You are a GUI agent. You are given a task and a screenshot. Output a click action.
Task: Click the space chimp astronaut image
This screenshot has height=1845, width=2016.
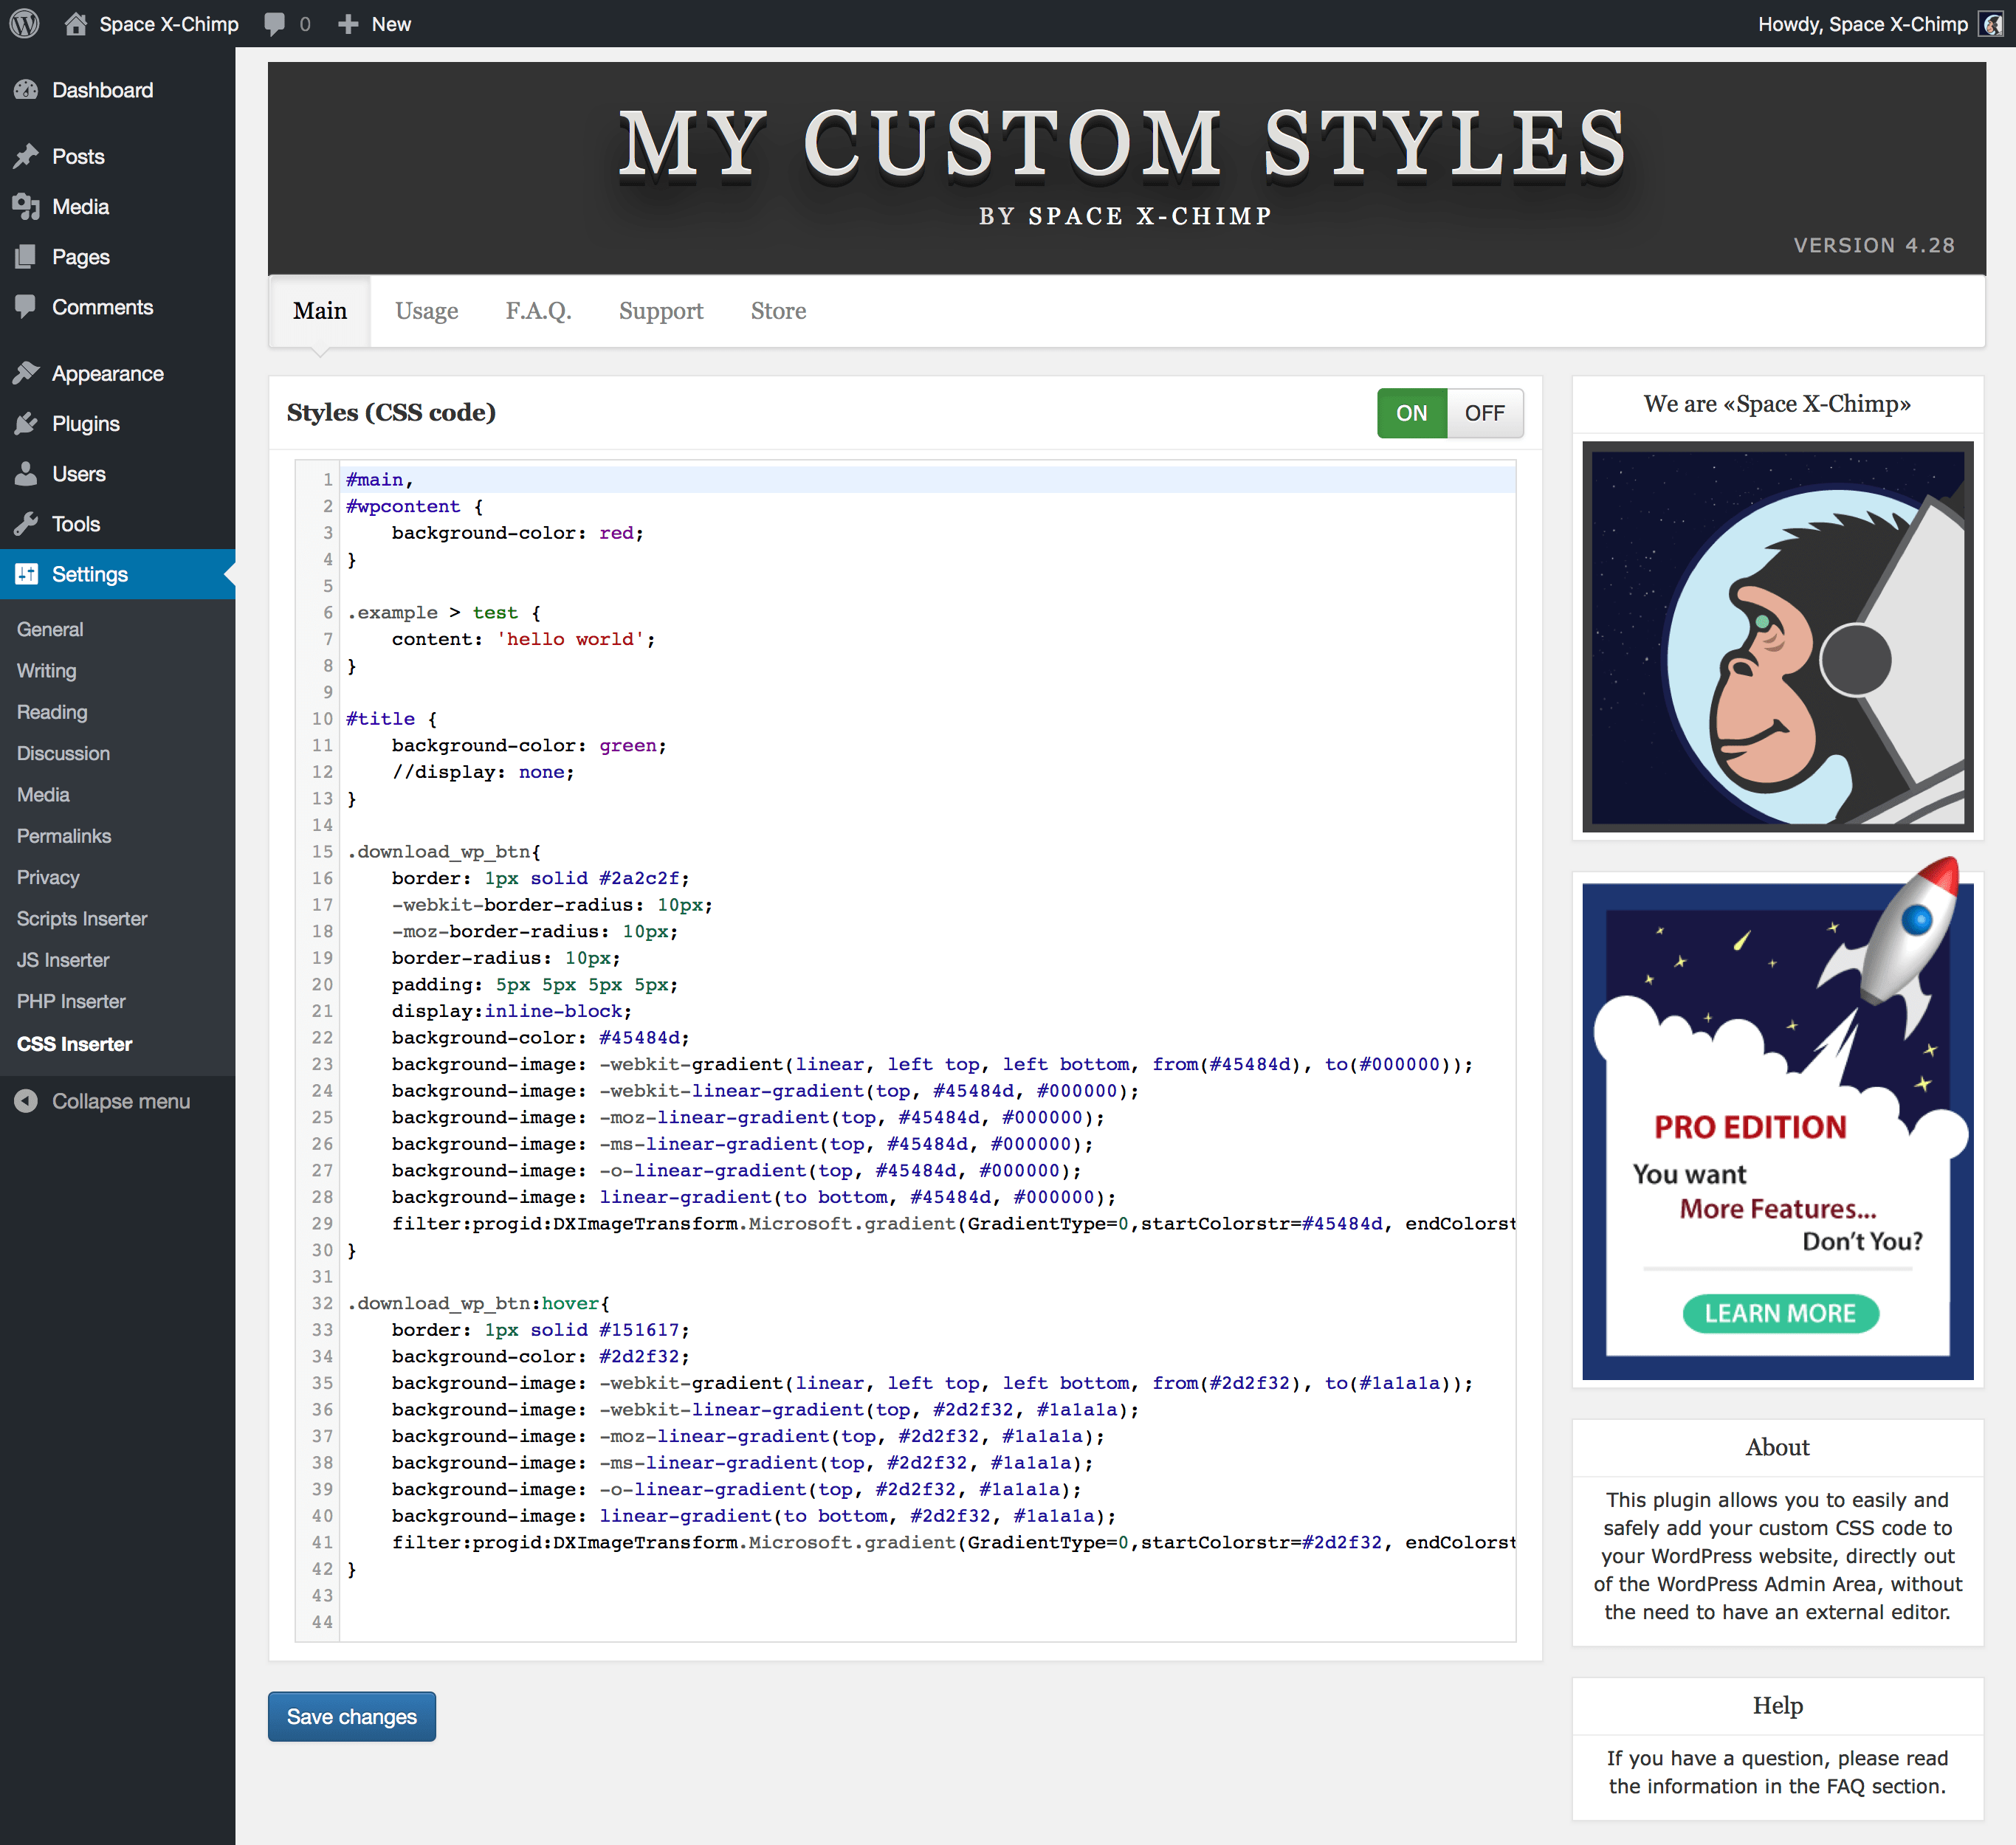[1777, 636]
